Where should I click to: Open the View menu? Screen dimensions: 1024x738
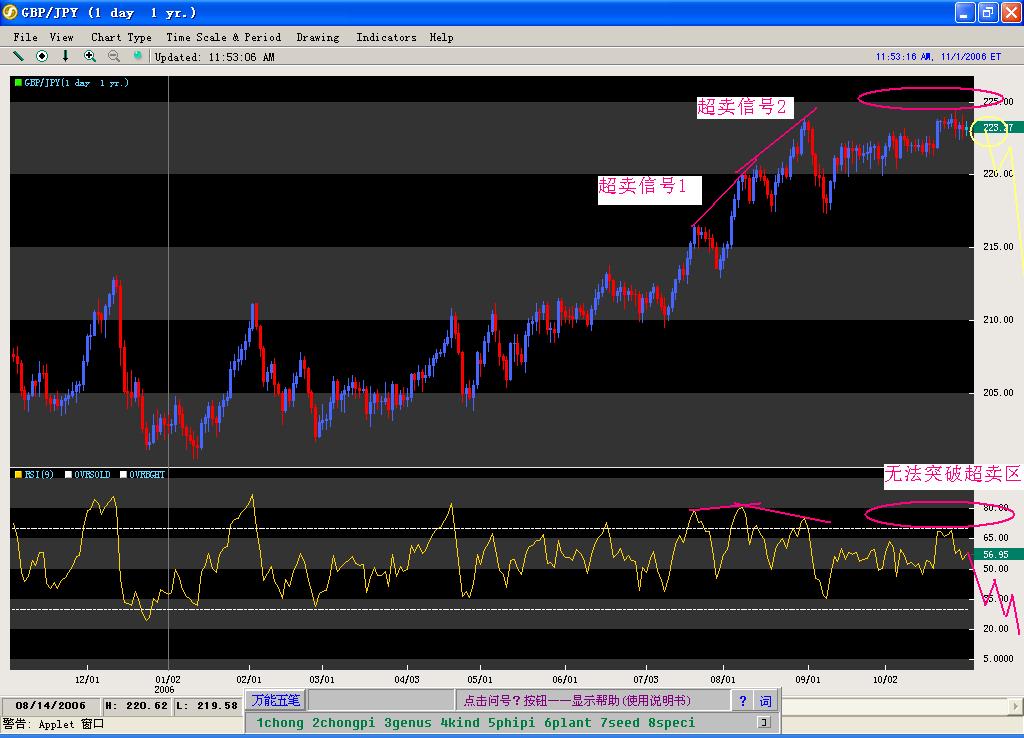(61, 37)
